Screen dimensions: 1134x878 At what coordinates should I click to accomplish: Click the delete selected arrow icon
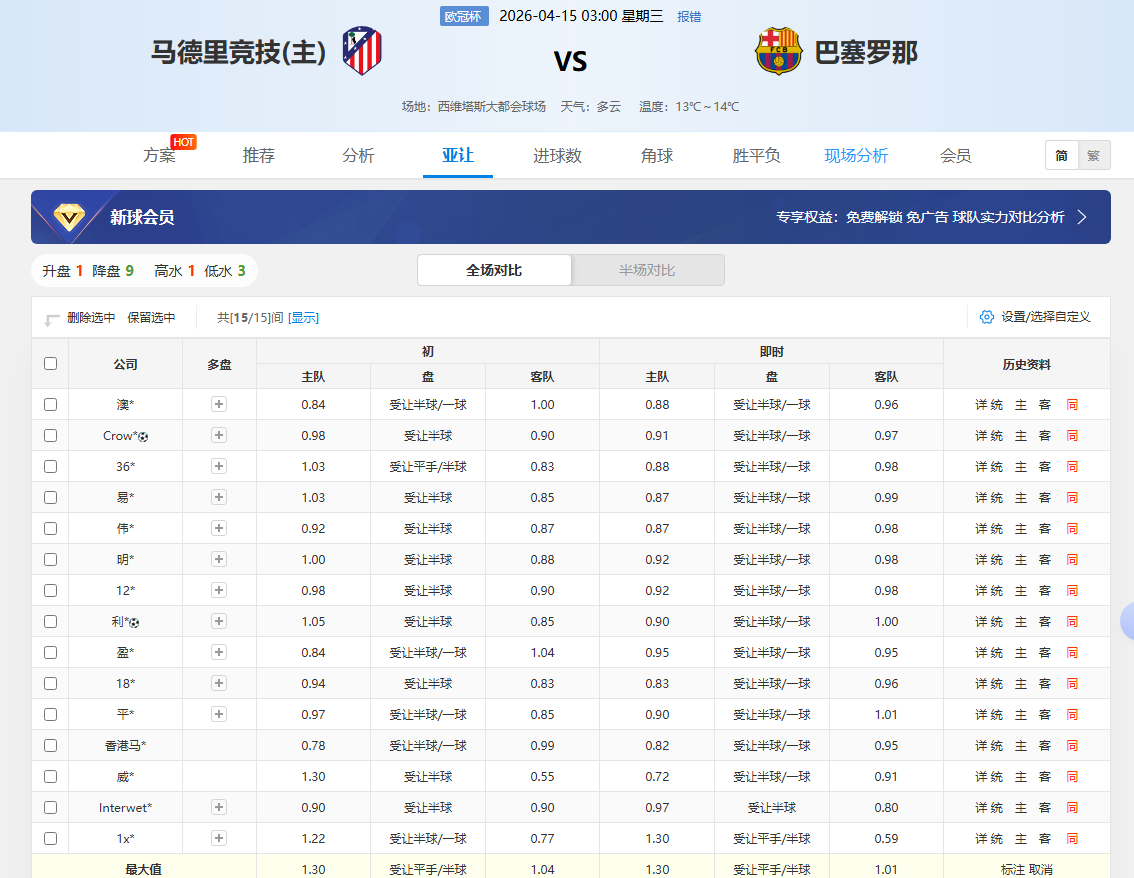[x=52, y=319]
